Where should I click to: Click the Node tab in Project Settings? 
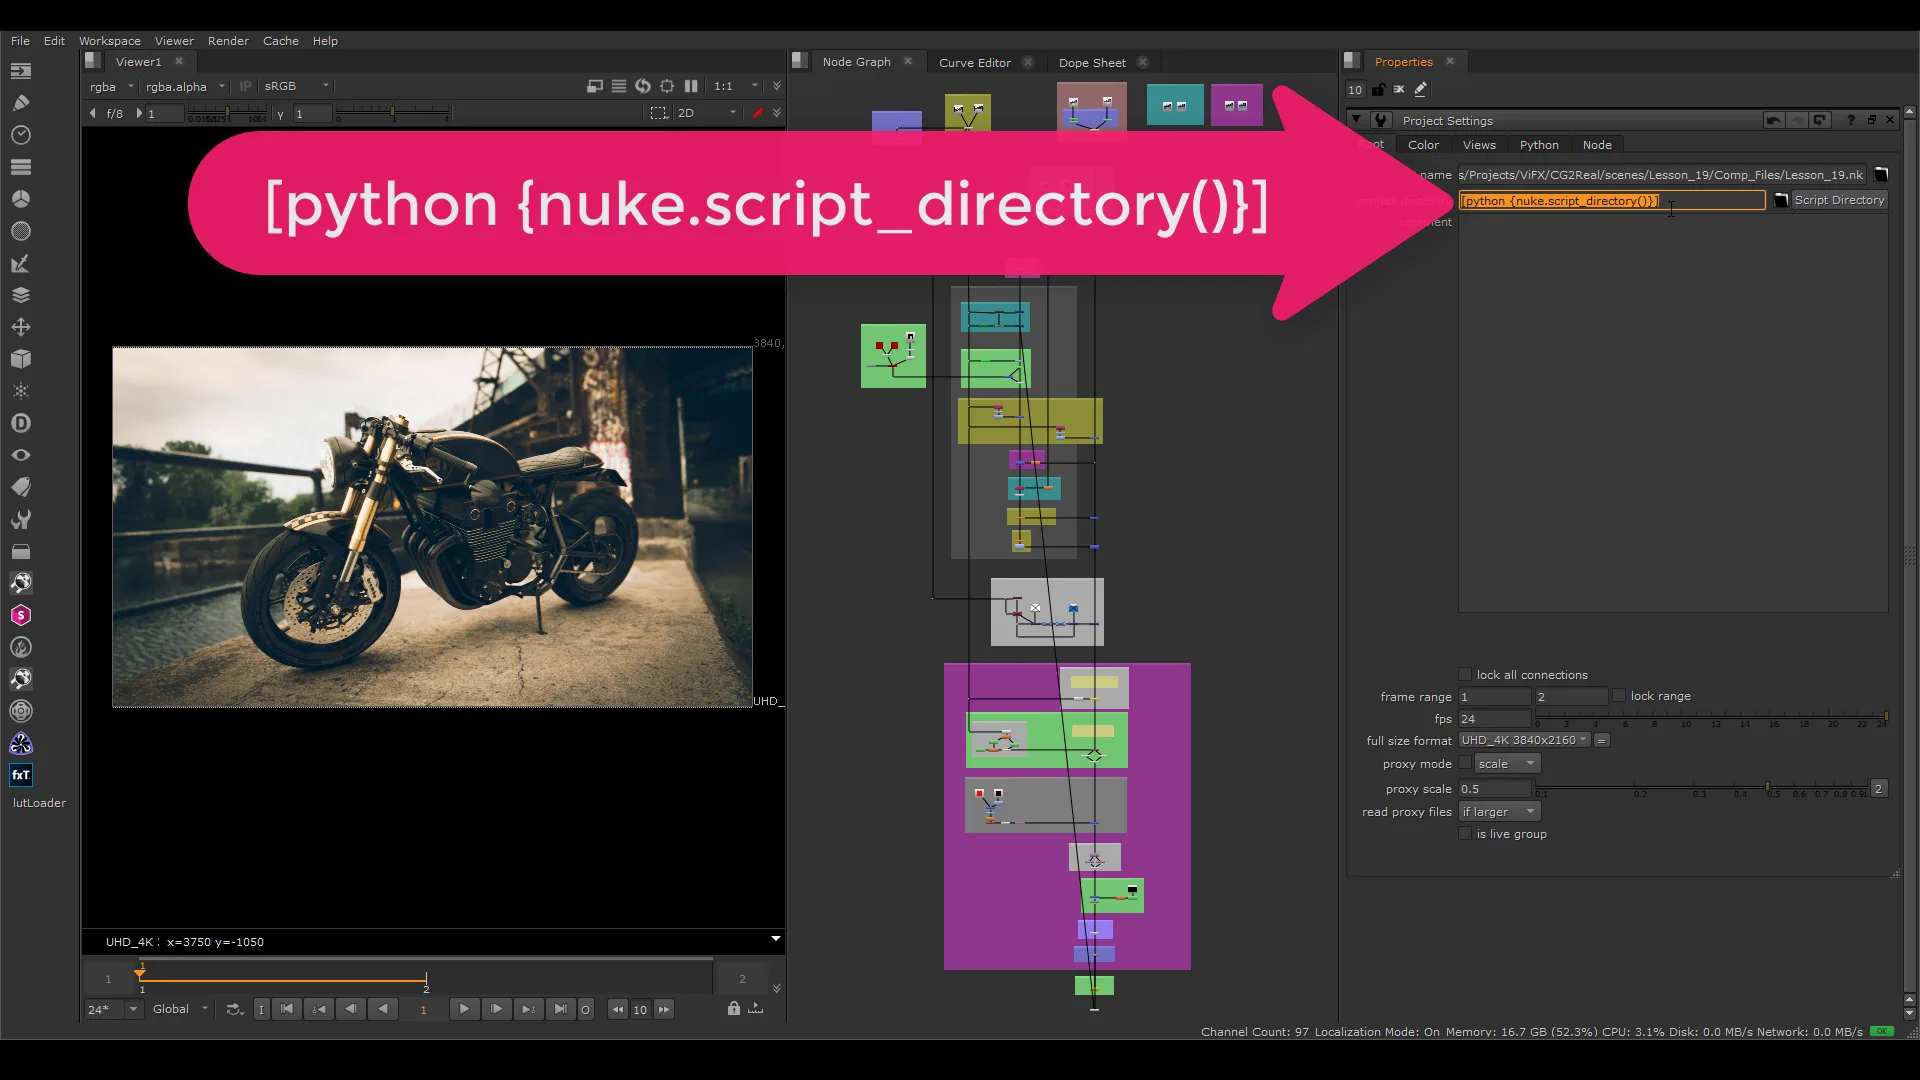[x=1597, y=144]
